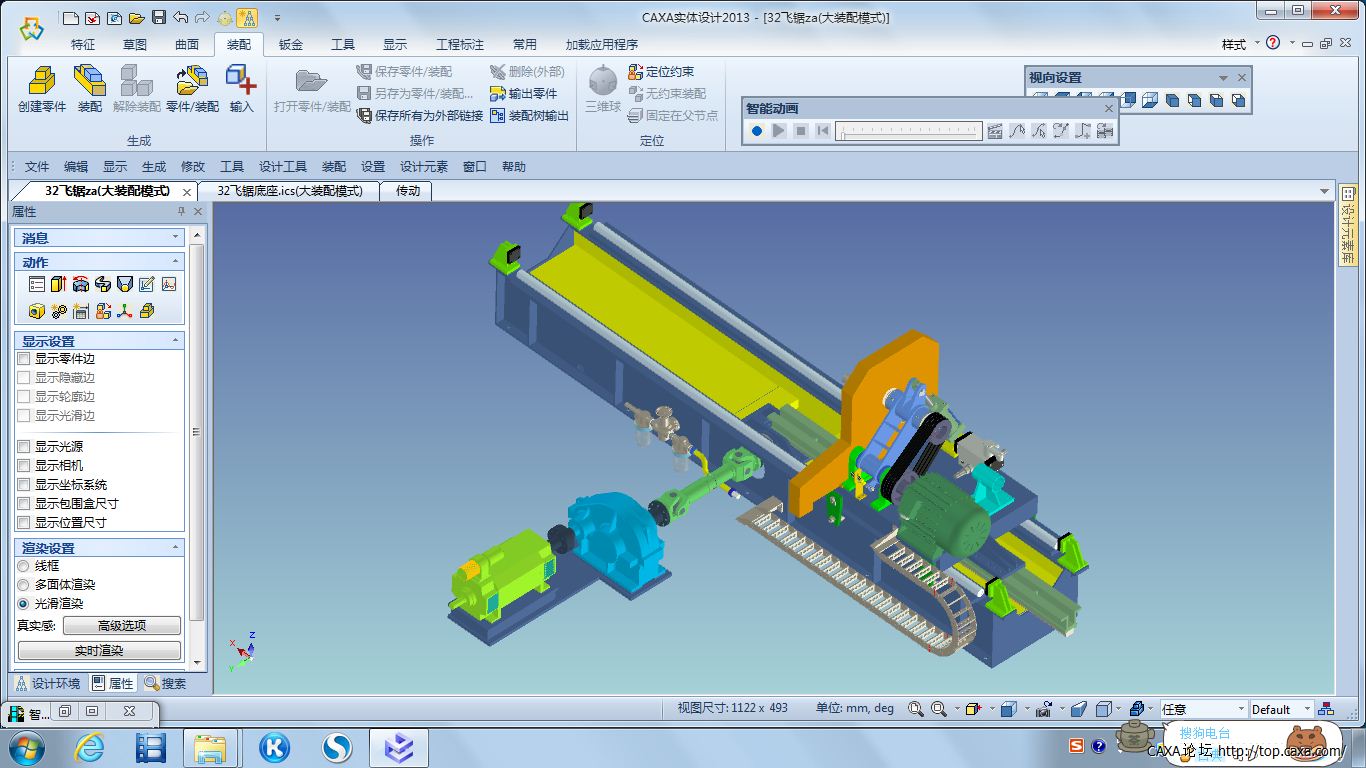Switch to 设计环境 bottom tab
This screenshot has height=768, width=1366.
tap(47, 684)
